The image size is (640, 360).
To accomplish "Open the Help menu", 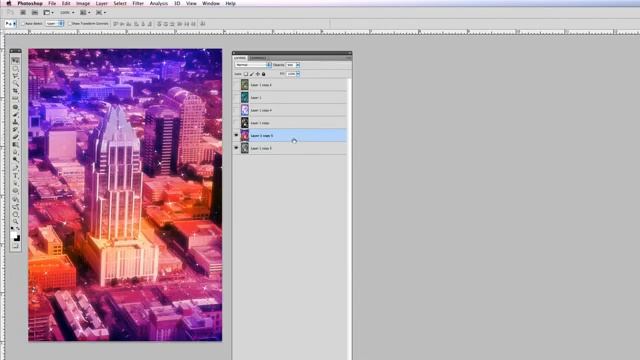I will 230,3.
